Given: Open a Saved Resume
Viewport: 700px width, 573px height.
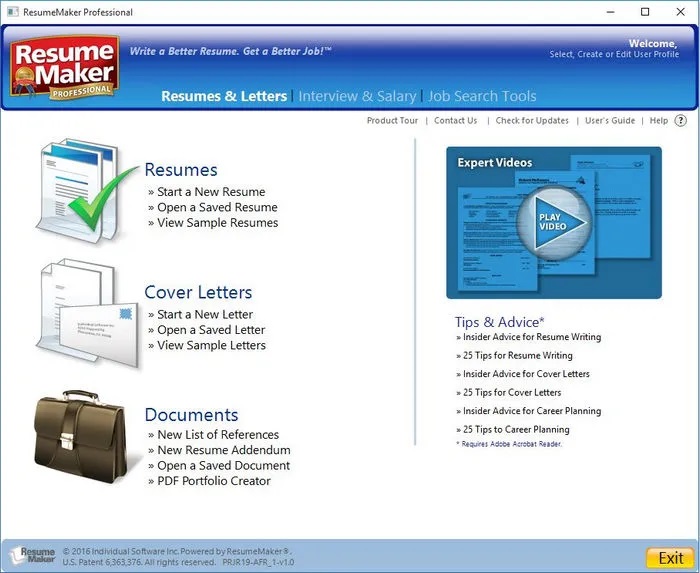Looking at the screenshot, I should pos(217,208).
